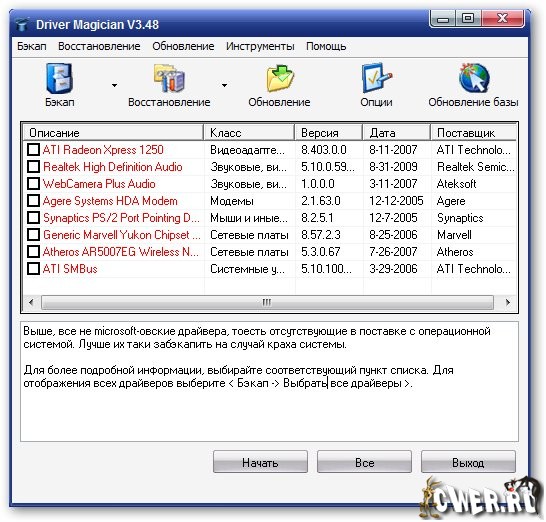Tick the Realtek High Definition Audio checkbox

(33, 167)
